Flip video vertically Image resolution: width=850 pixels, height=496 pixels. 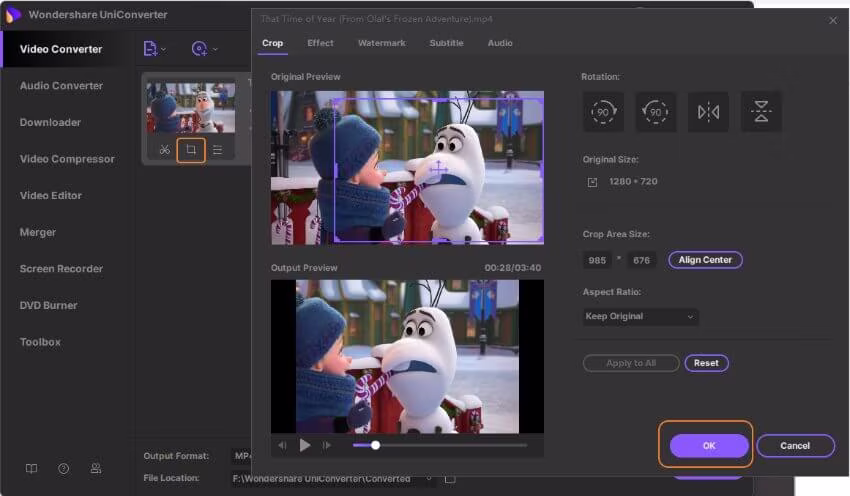[761, 112]
